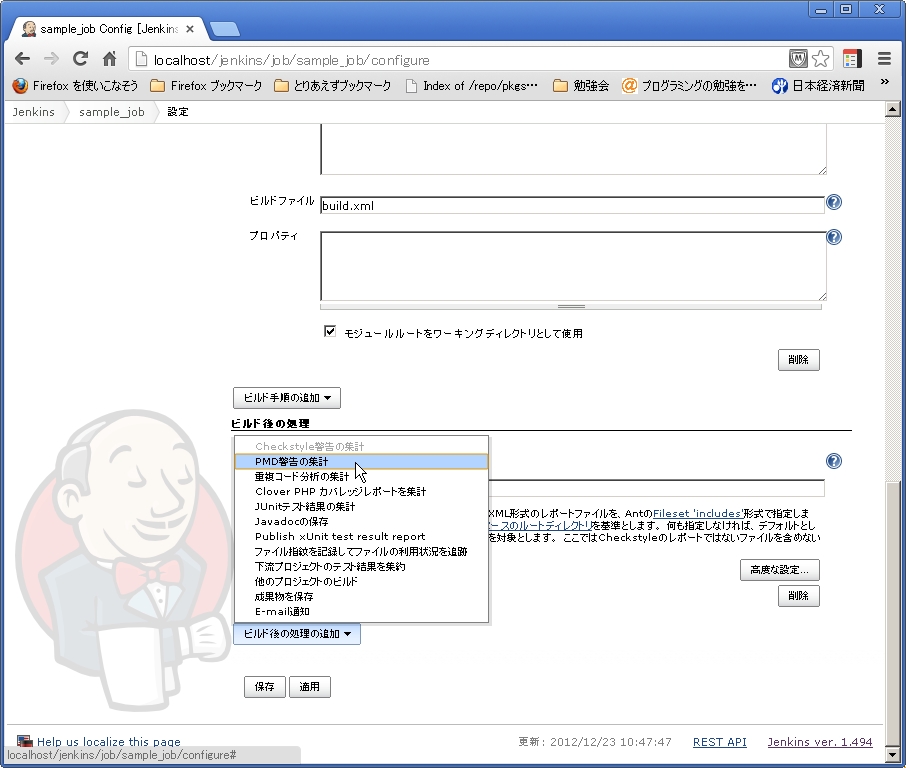Open a new browser tab

(x=224, y=29)
